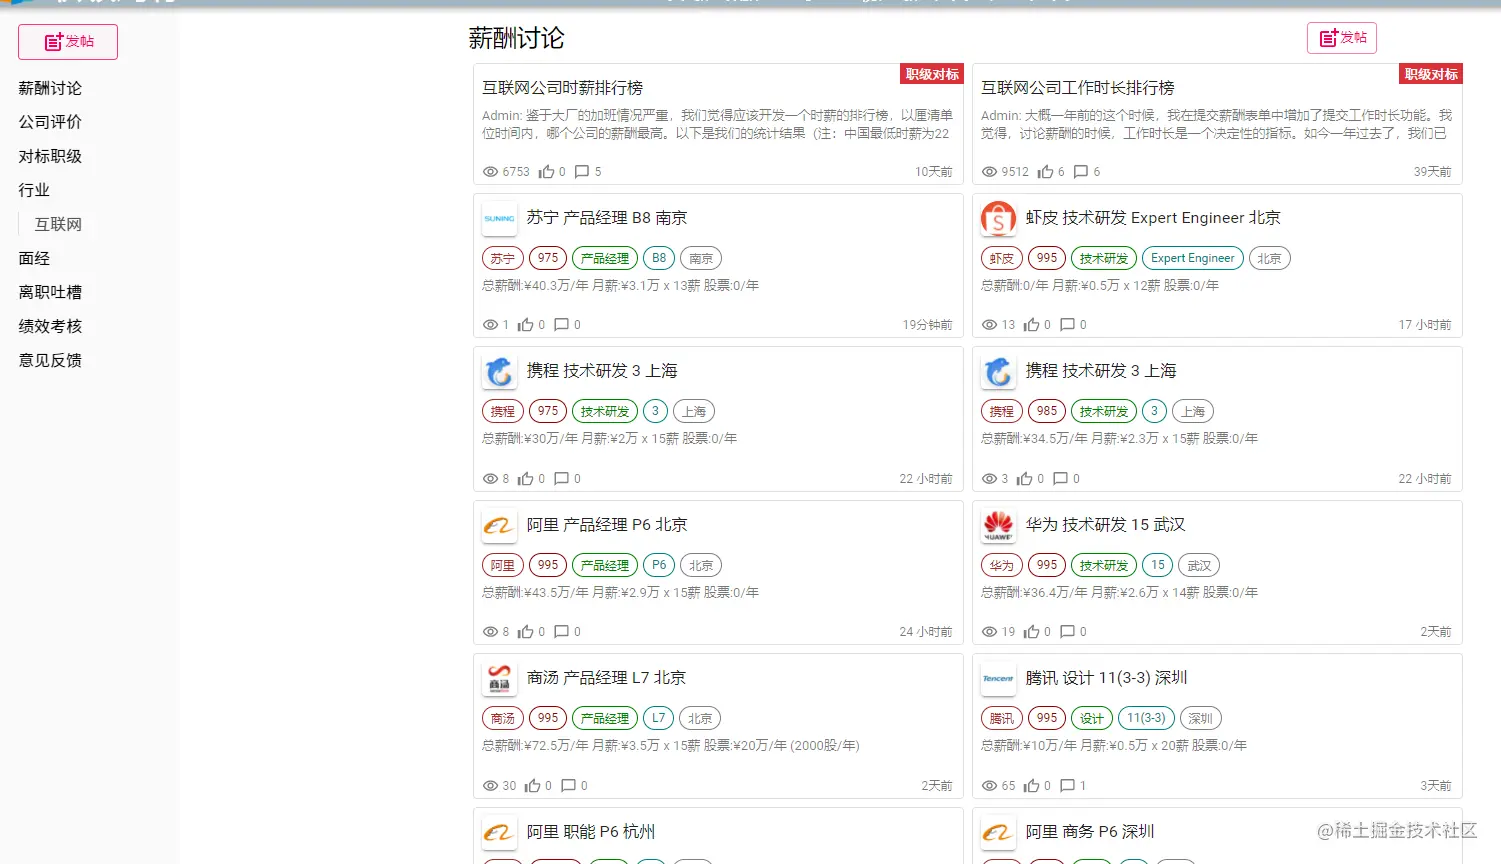Click the 发帖 button in the sidebar

pyautogui.click(x=68, y=42)
